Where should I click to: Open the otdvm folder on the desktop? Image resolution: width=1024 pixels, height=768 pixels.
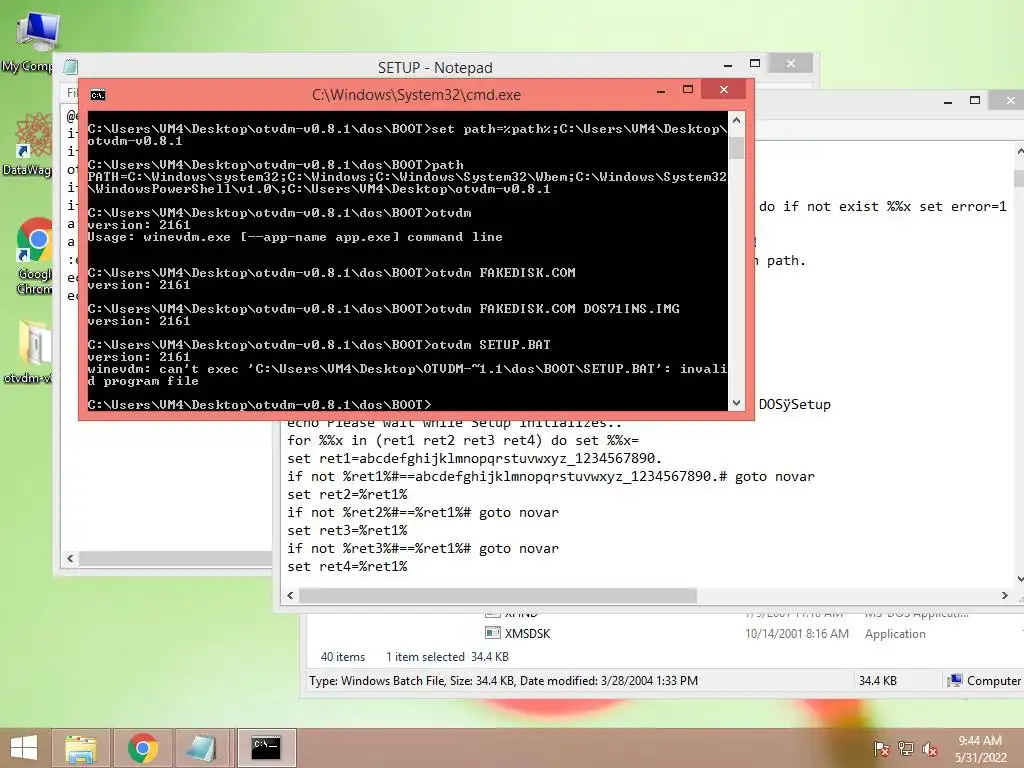point(31,351)
